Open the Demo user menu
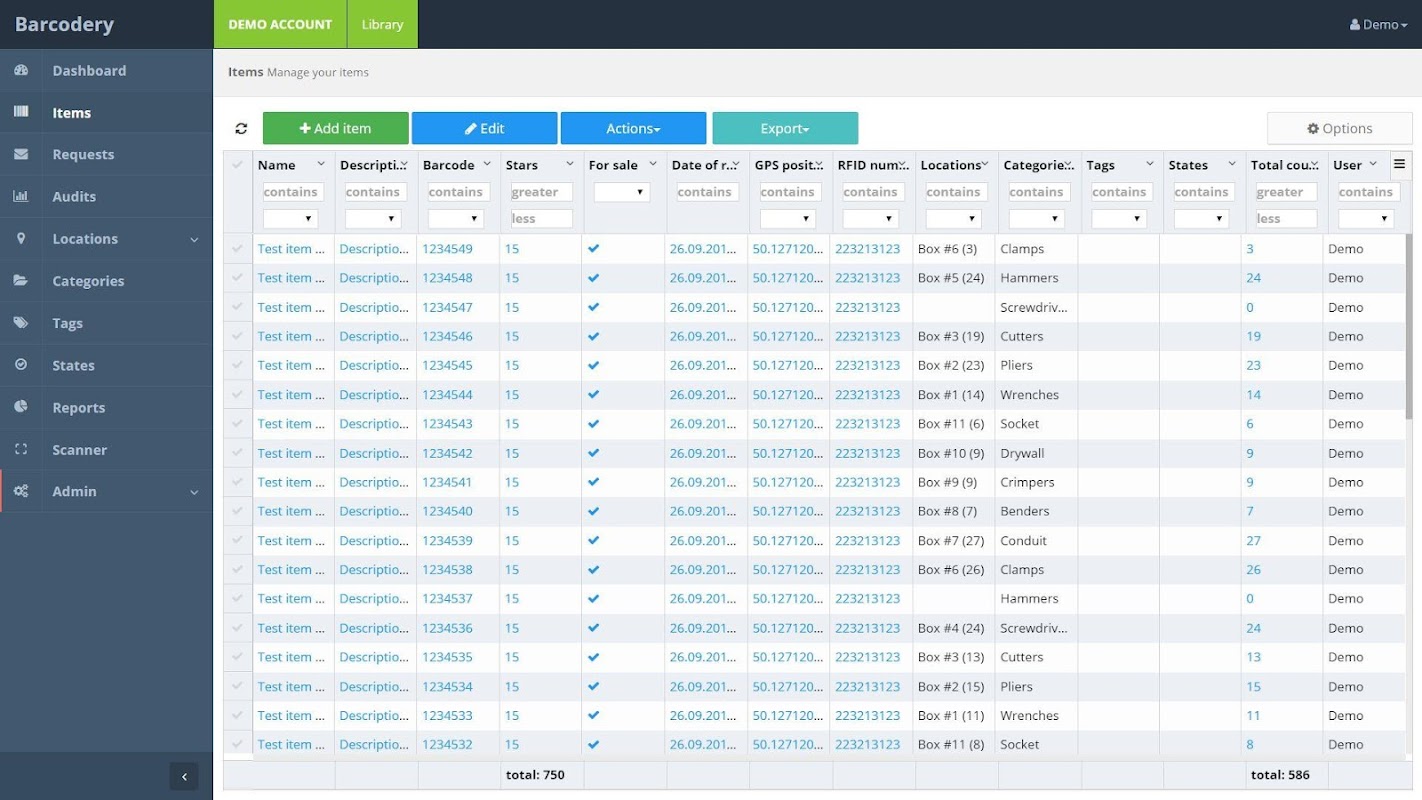This screenshot has width=1422, height=800. point(1378,24)
